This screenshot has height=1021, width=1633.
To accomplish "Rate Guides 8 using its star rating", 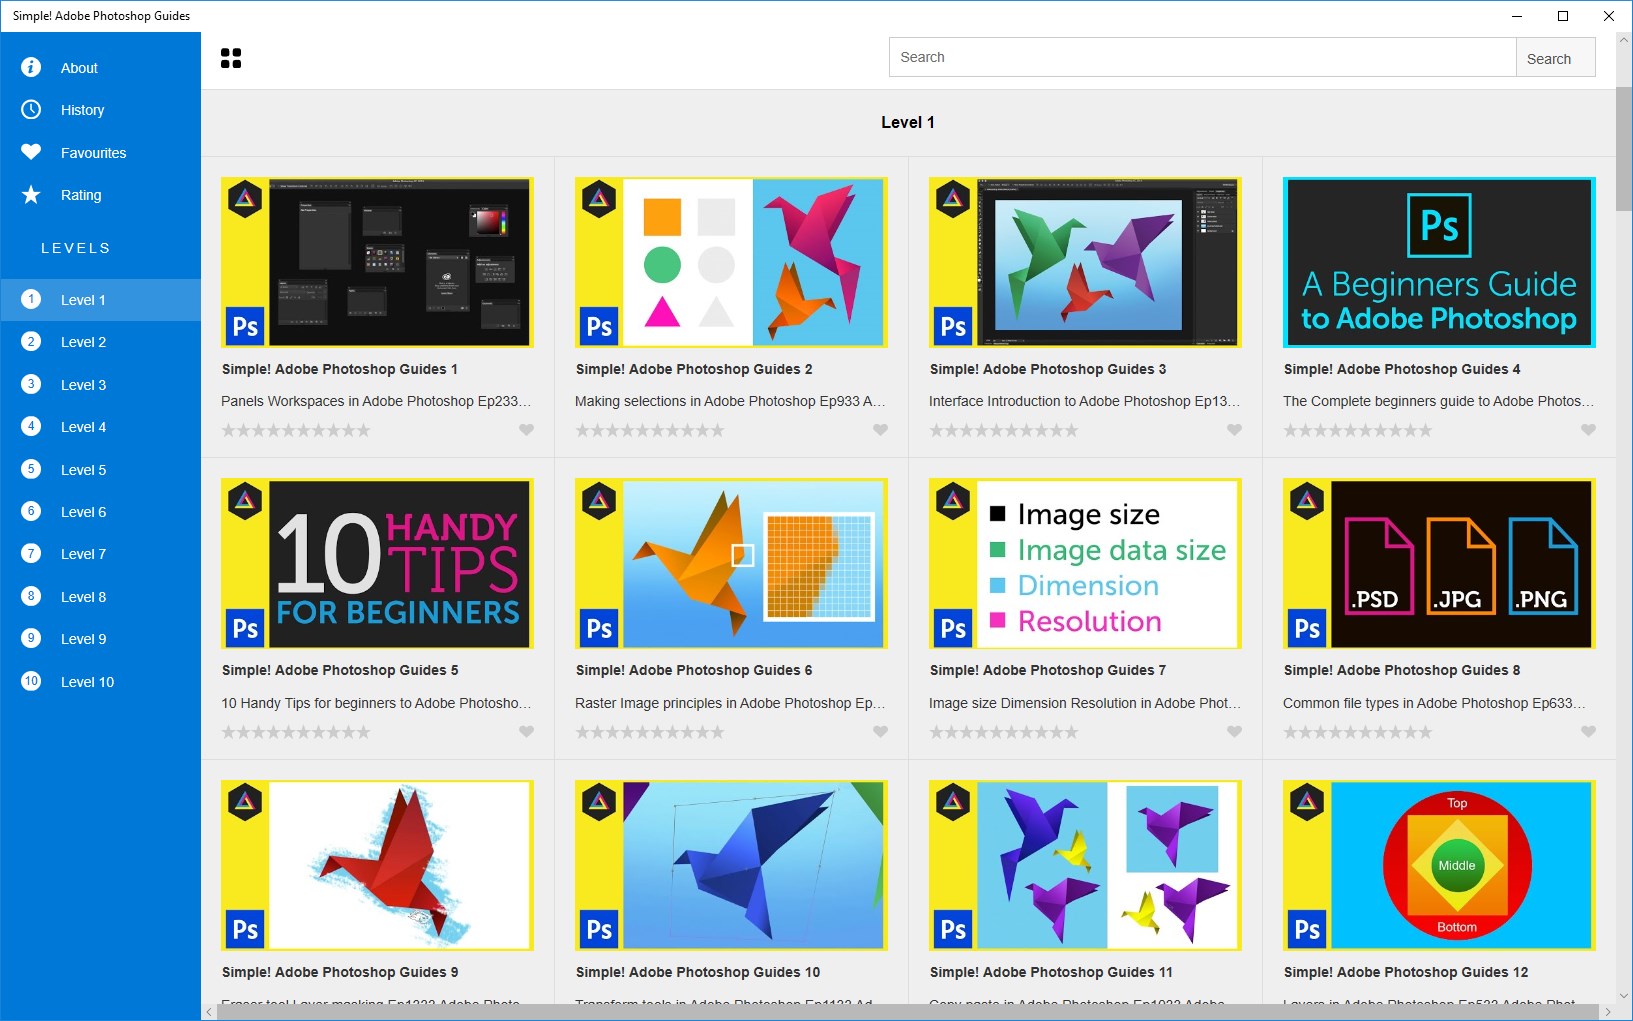I will [x=1358, y=732].
